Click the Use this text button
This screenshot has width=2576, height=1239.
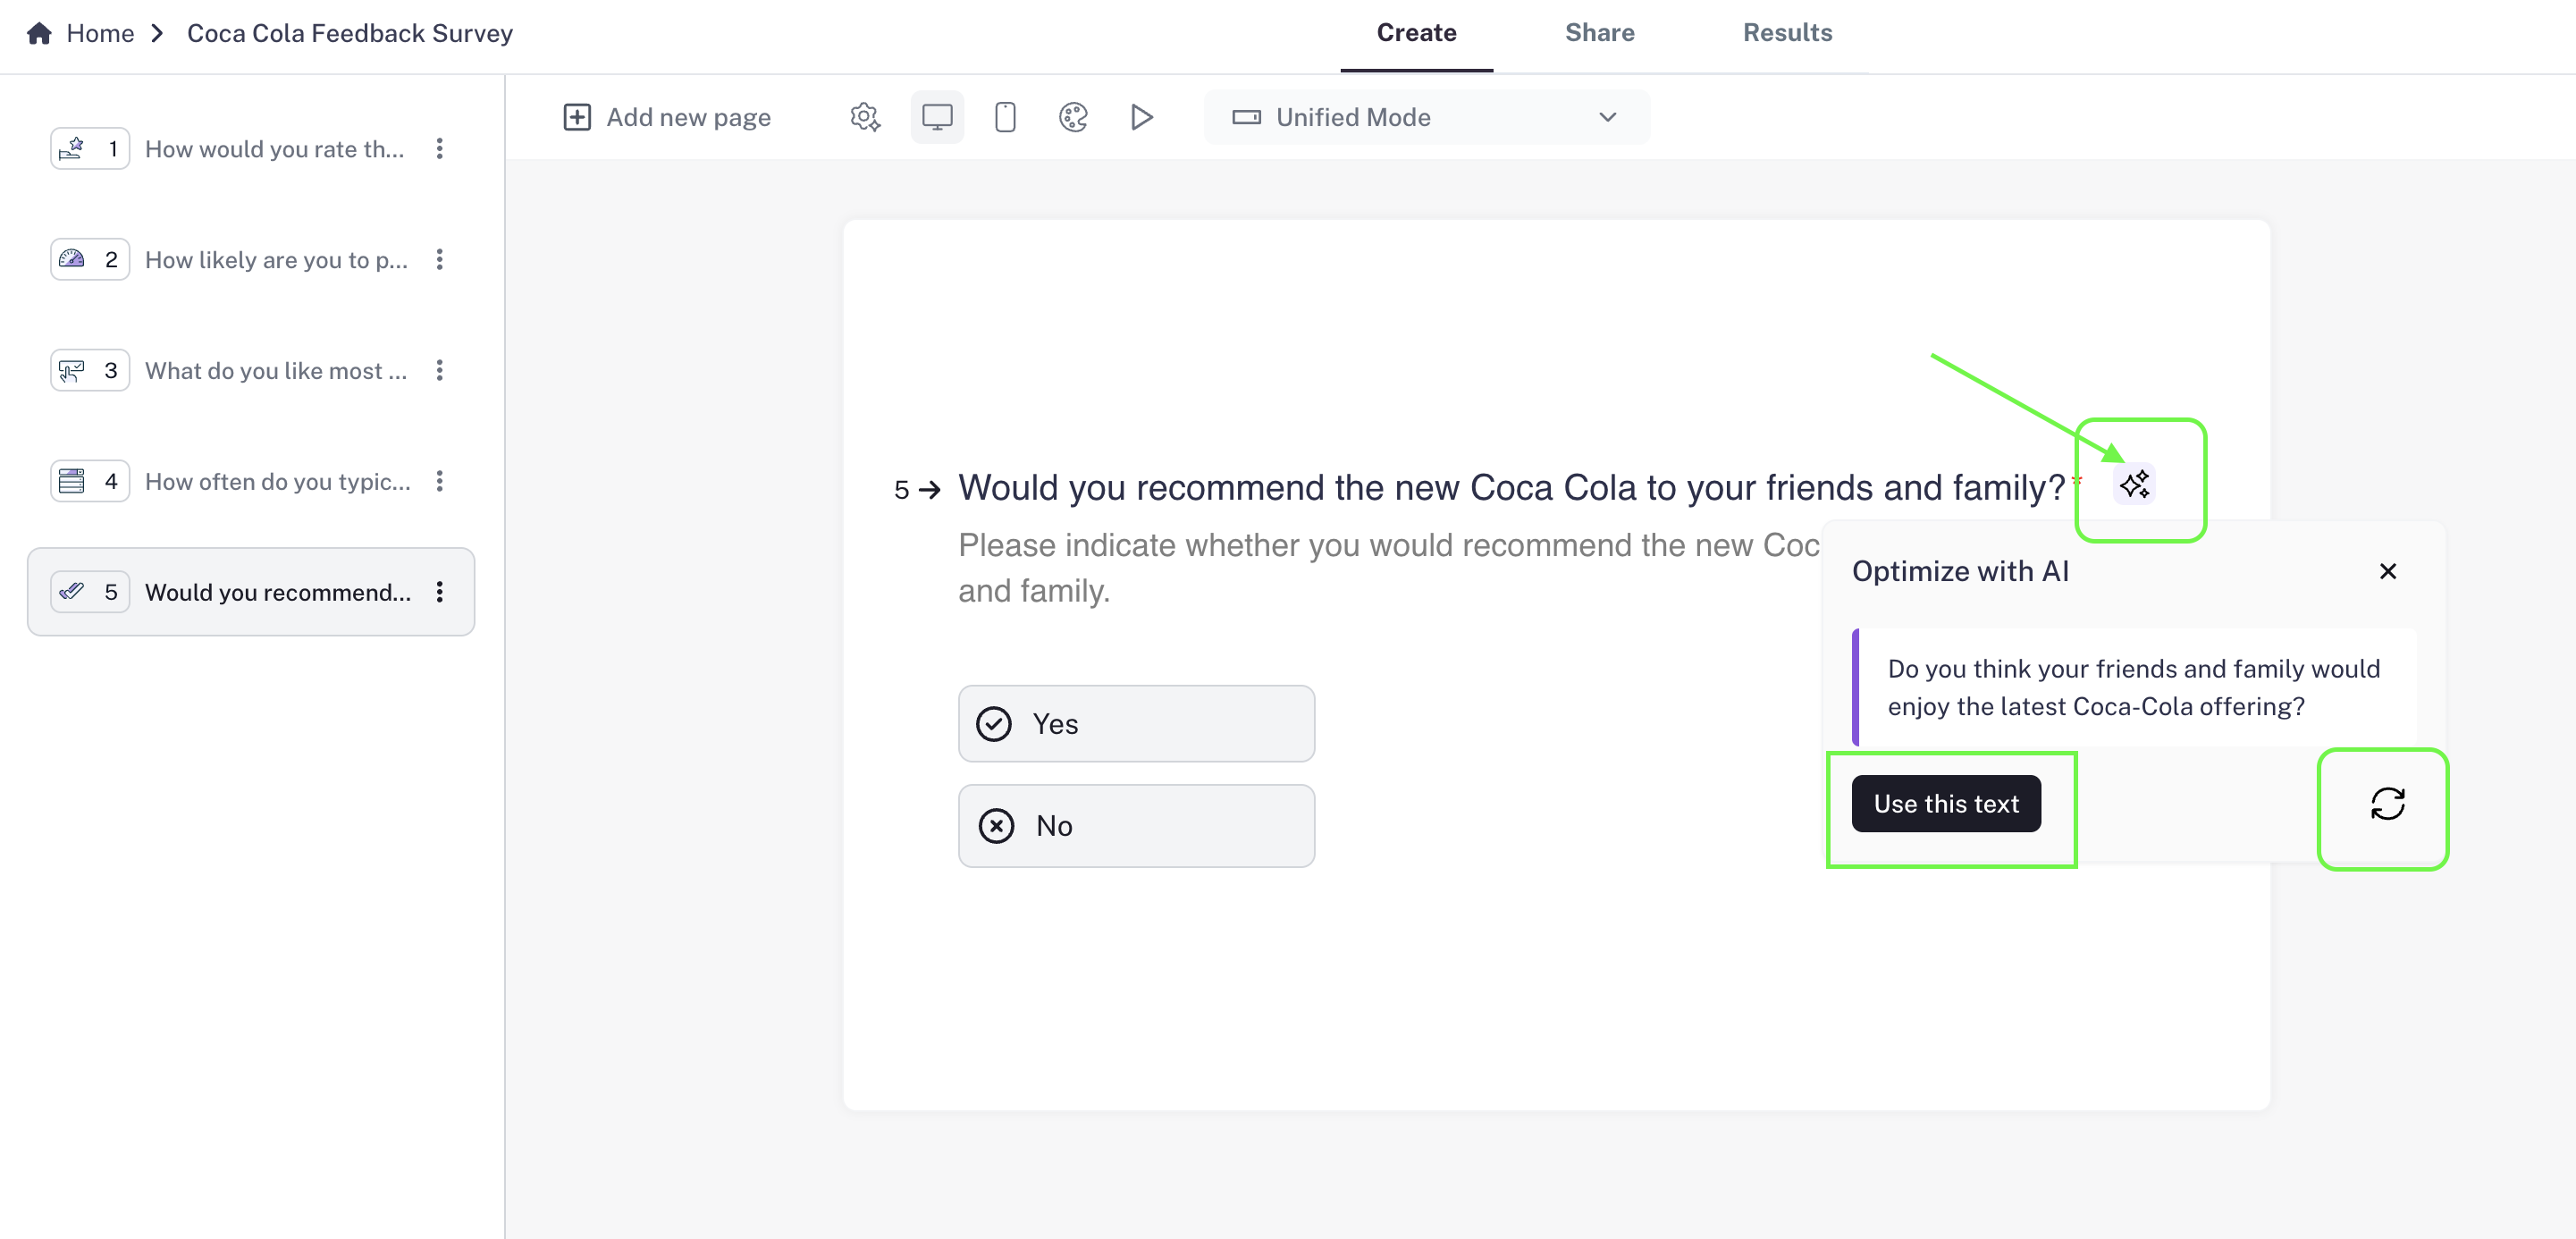tap(1945, 804)
